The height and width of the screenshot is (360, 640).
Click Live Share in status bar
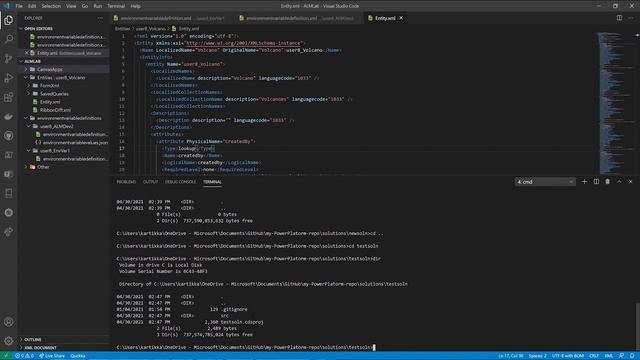tap(52, 356)
